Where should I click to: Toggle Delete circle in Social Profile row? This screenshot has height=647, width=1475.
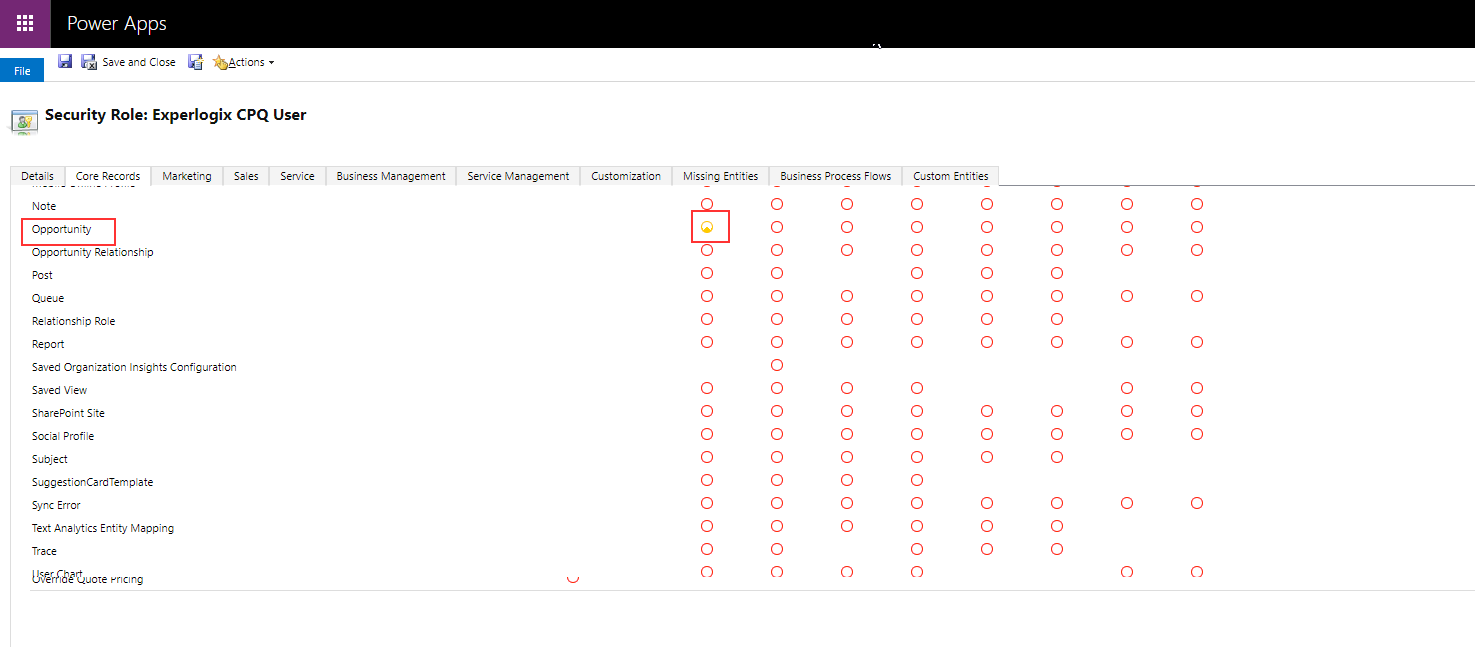(x=917, y=434)
